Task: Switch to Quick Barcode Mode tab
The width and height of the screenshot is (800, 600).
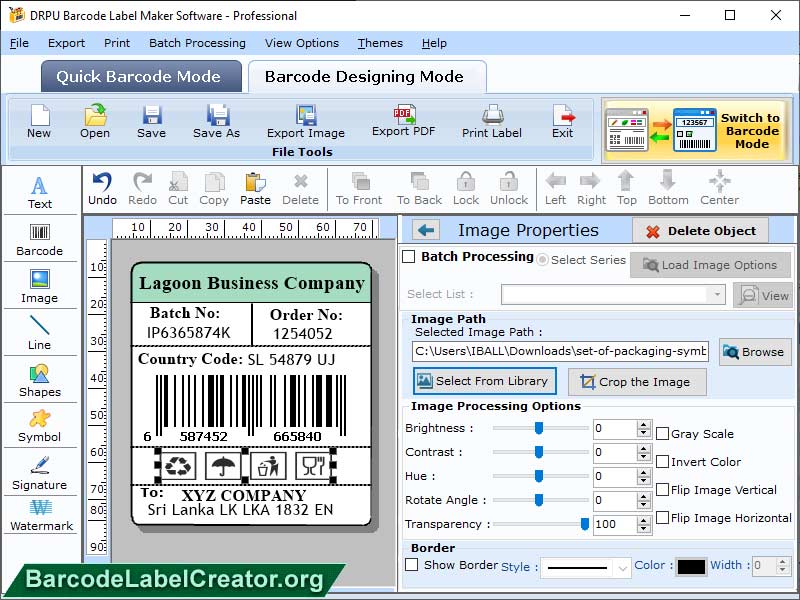Action: point(139,76)
